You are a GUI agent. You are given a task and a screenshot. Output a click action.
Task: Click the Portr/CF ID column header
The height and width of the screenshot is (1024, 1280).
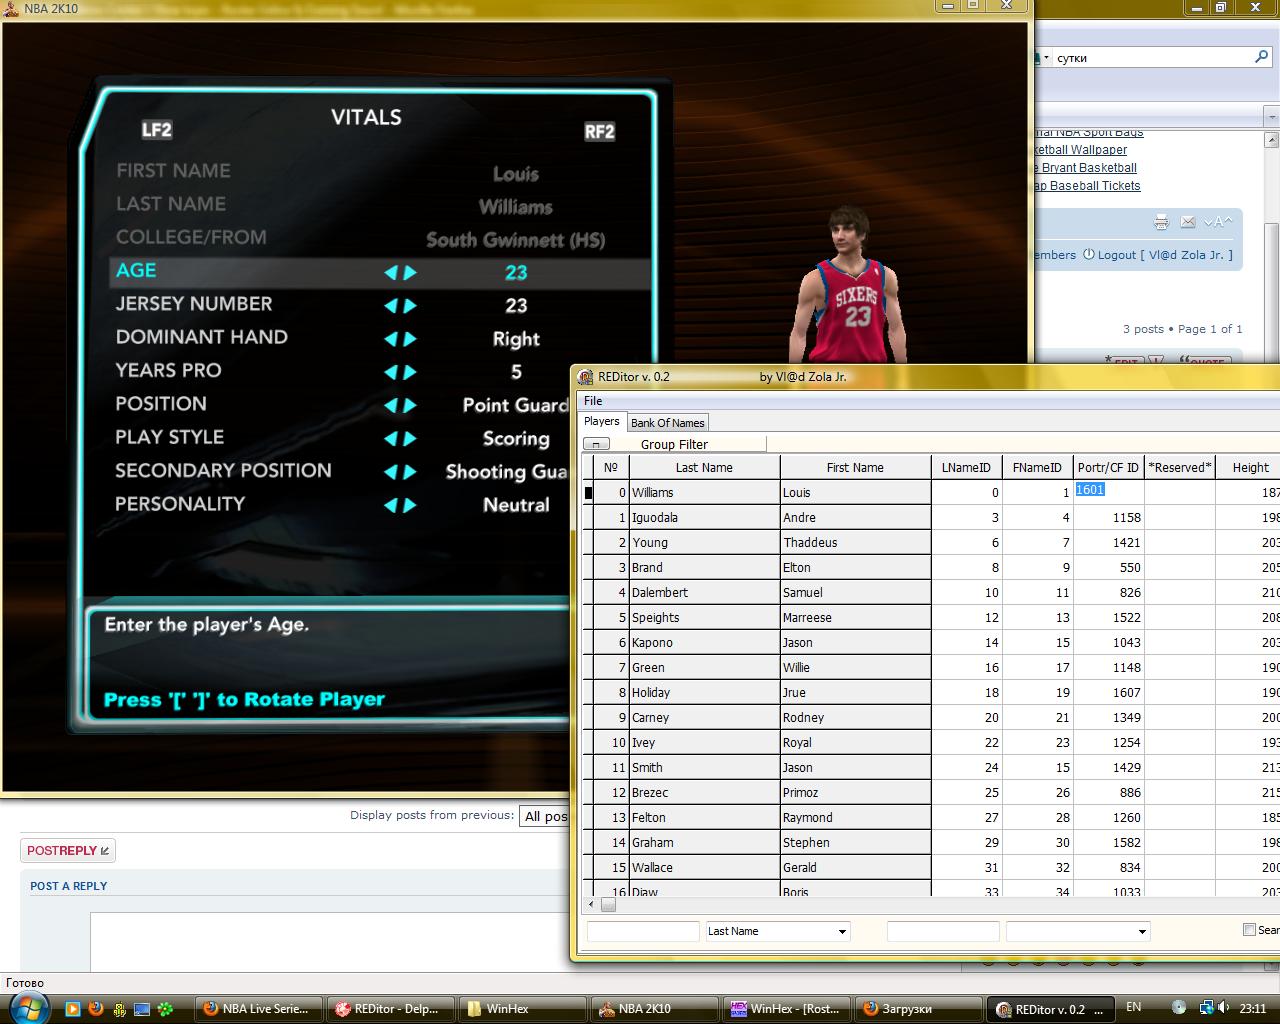(1108, 467)
